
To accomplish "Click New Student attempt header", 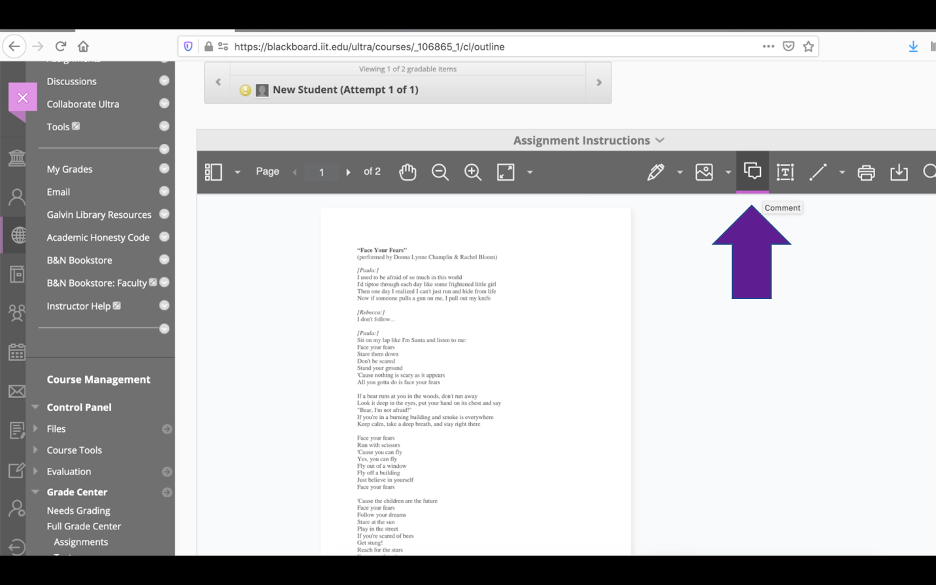I will [x=346, y=90].
